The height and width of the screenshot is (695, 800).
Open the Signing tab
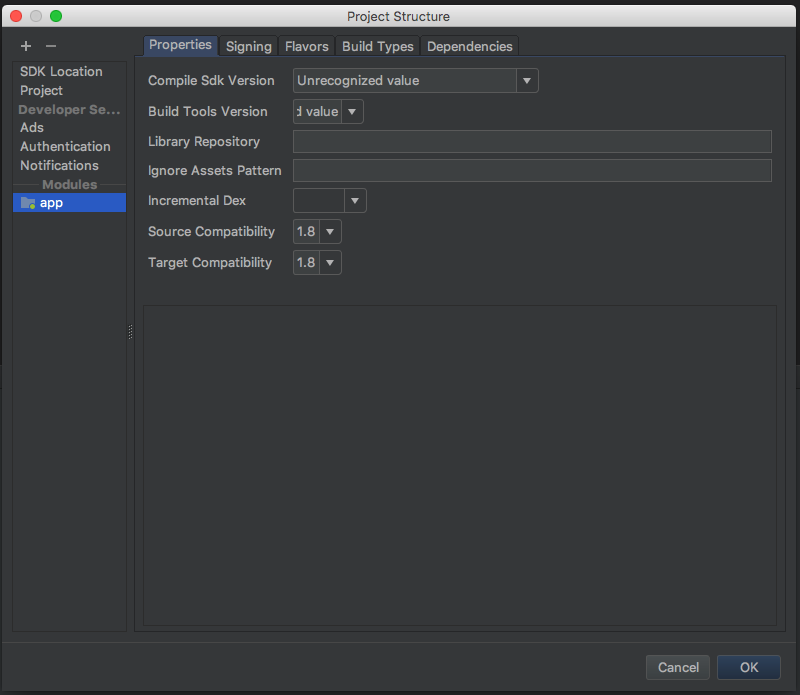[x=248, y=46]
